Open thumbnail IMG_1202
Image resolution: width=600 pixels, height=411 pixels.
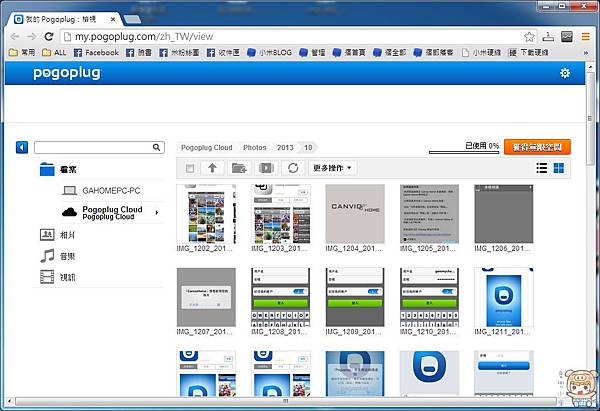tap(206, 214)
